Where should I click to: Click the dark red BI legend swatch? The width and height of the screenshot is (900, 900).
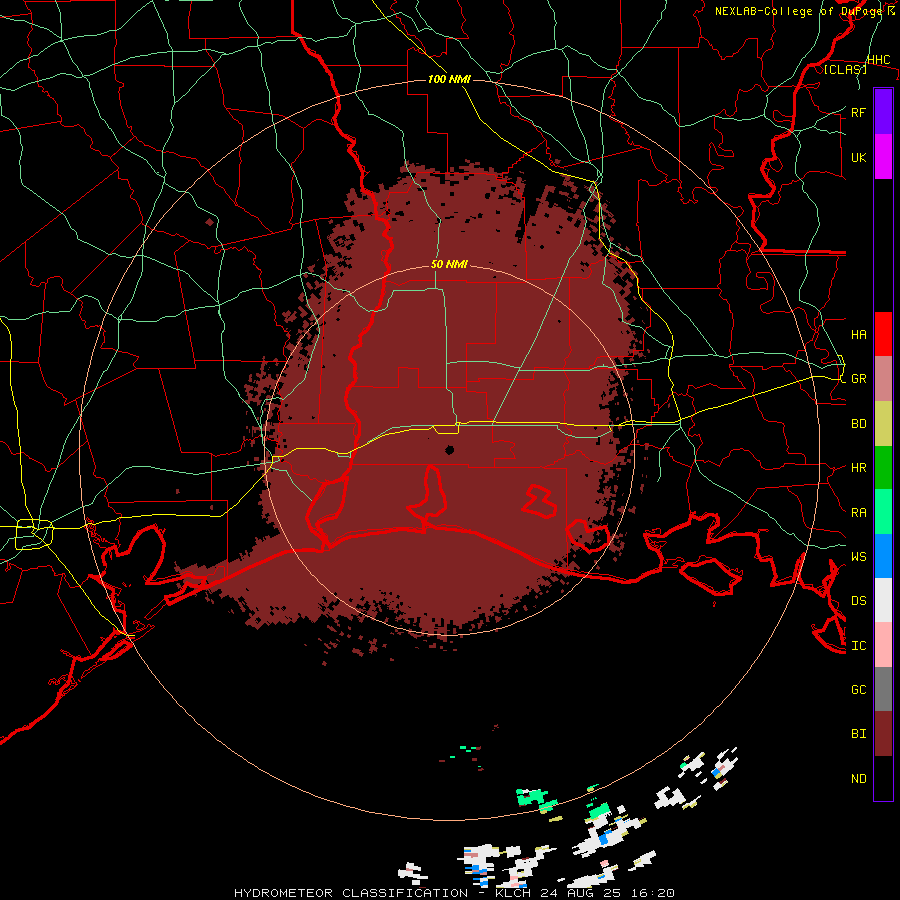883,734
